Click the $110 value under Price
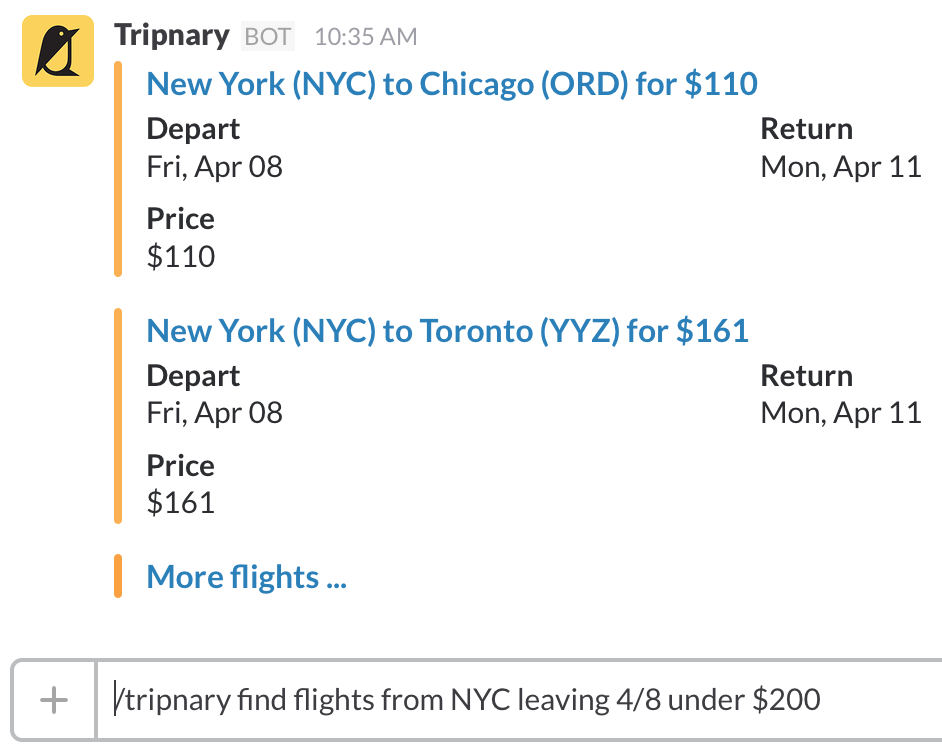This screenshot has height=750, width=942. tap(181, 257)
